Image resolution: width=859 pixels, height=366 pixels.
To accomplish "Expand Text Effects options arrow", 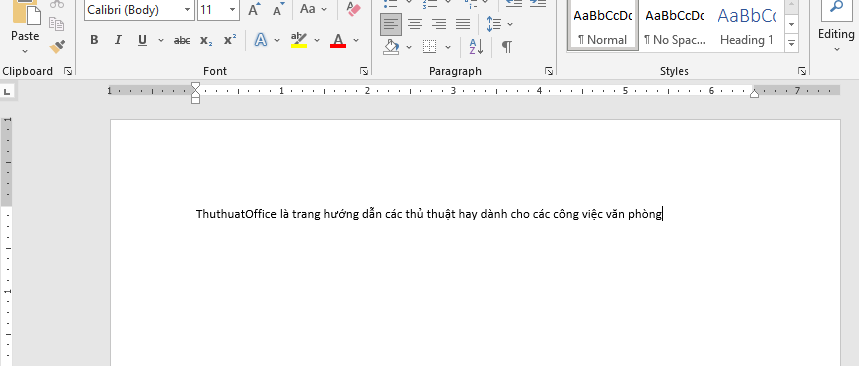I will [x=277, y=40].
